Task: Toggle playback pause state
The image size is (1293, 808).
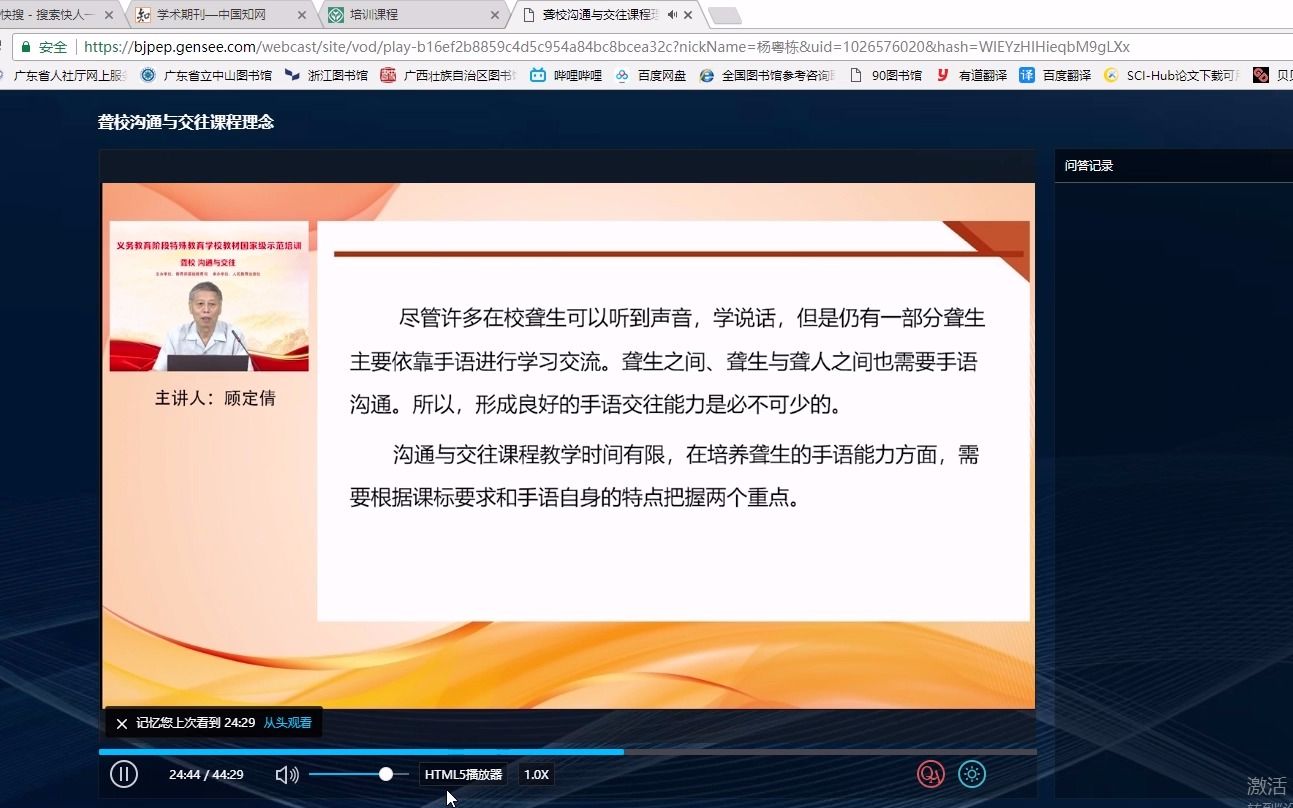Action: coord(124,773)
